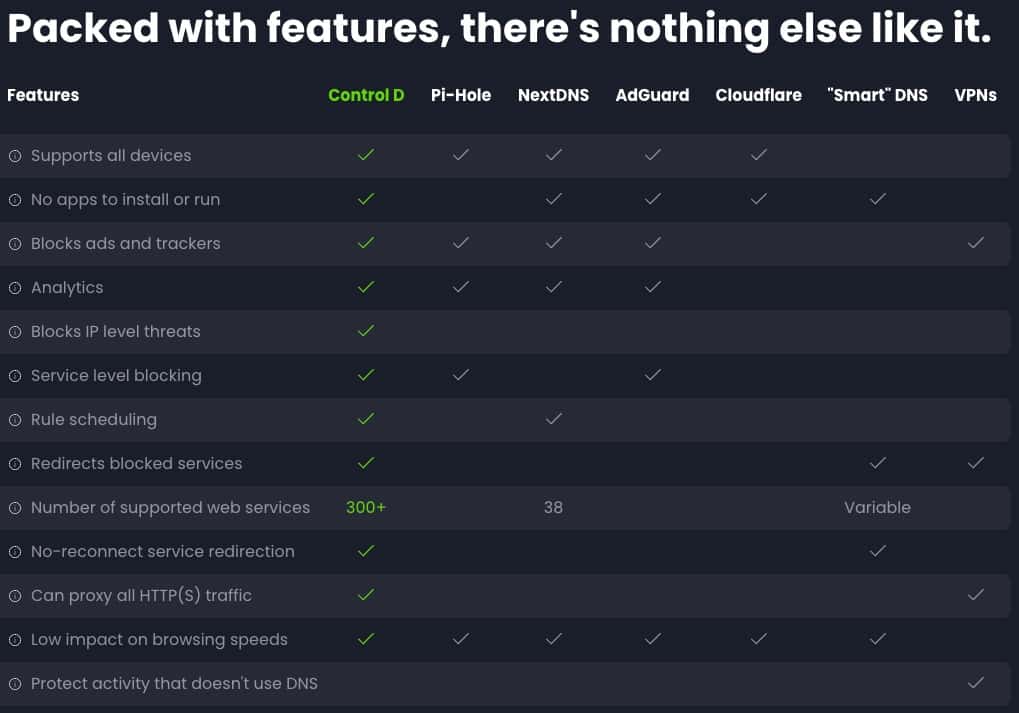Click the info icon next to Rule scheduling
The image size is (1019, 713).
(x=15, y=420)
